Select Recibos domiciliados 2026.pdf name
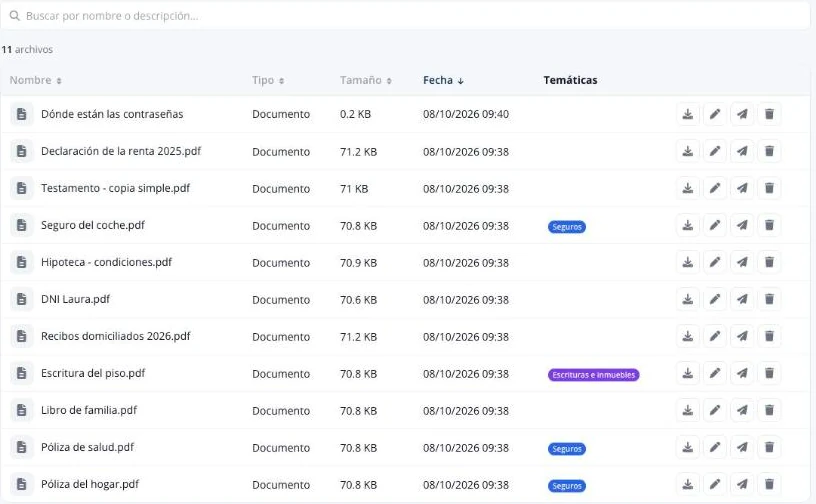 click(x=116, y=336)
